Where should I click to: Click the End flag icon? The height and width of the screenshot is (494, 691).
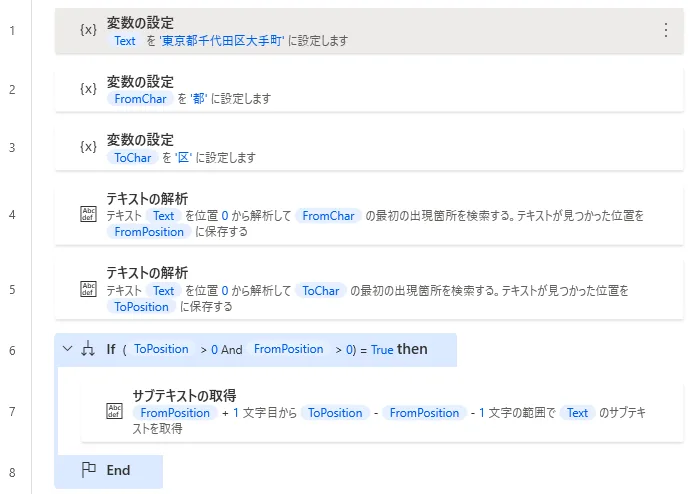click(x=88, y=470)
